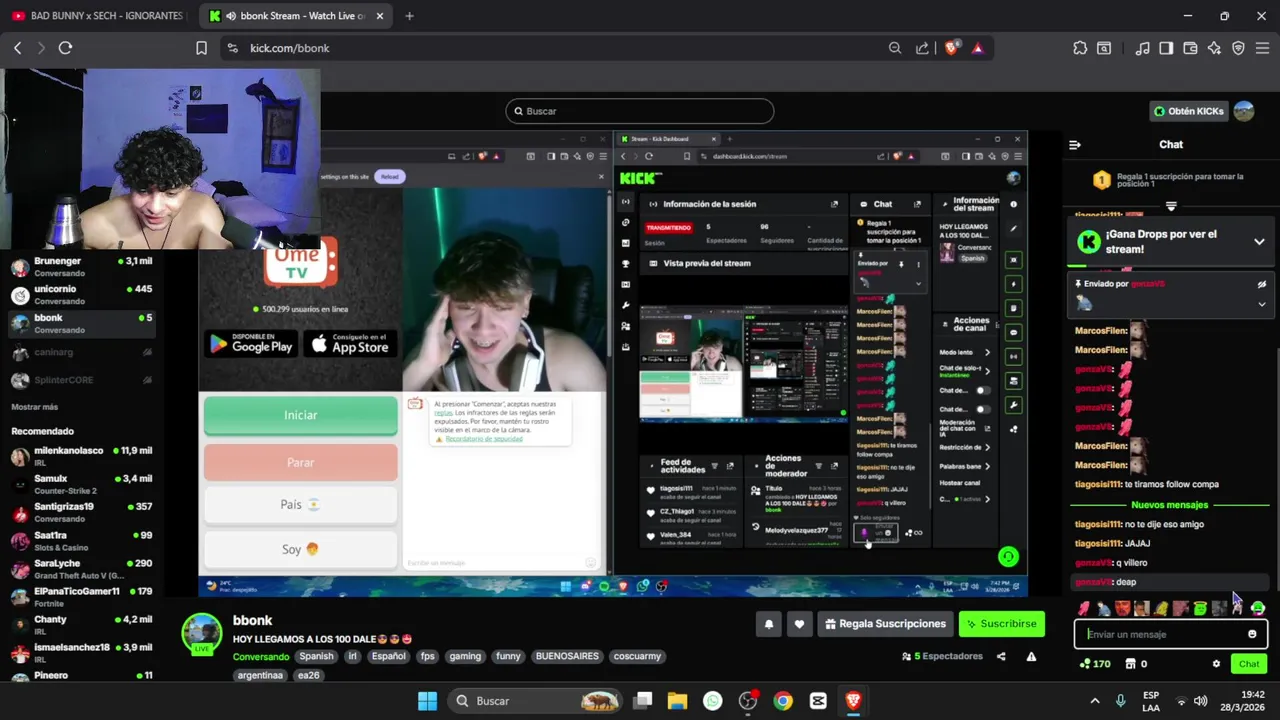
Task: Click the share page icon in address bar
Action: point(922,48)
